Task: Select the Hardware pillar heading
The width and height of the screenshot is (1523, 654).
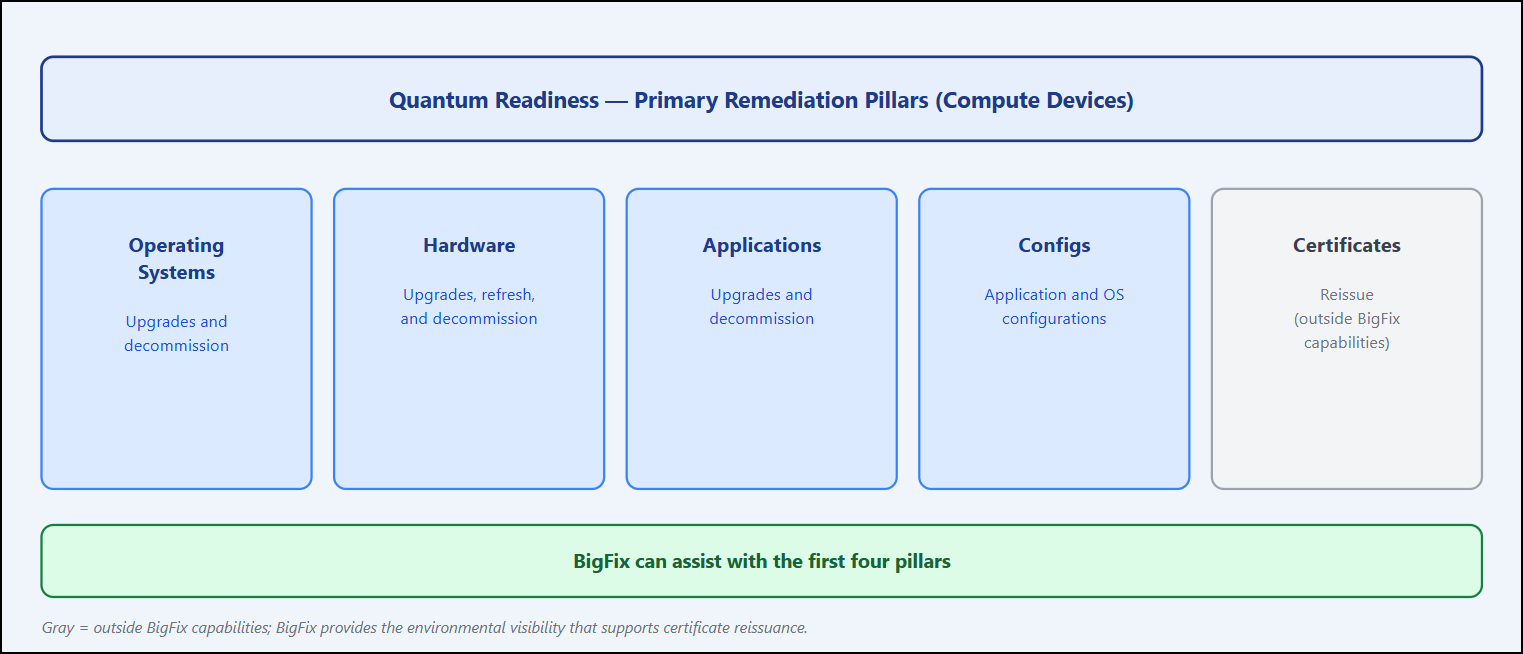Action: 469,246
